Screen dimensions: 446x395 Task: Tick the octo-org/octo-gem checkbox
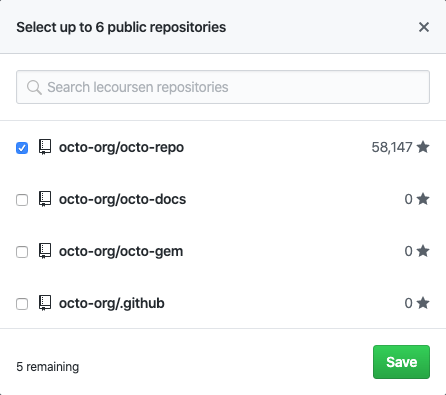(x=22, y=252)
